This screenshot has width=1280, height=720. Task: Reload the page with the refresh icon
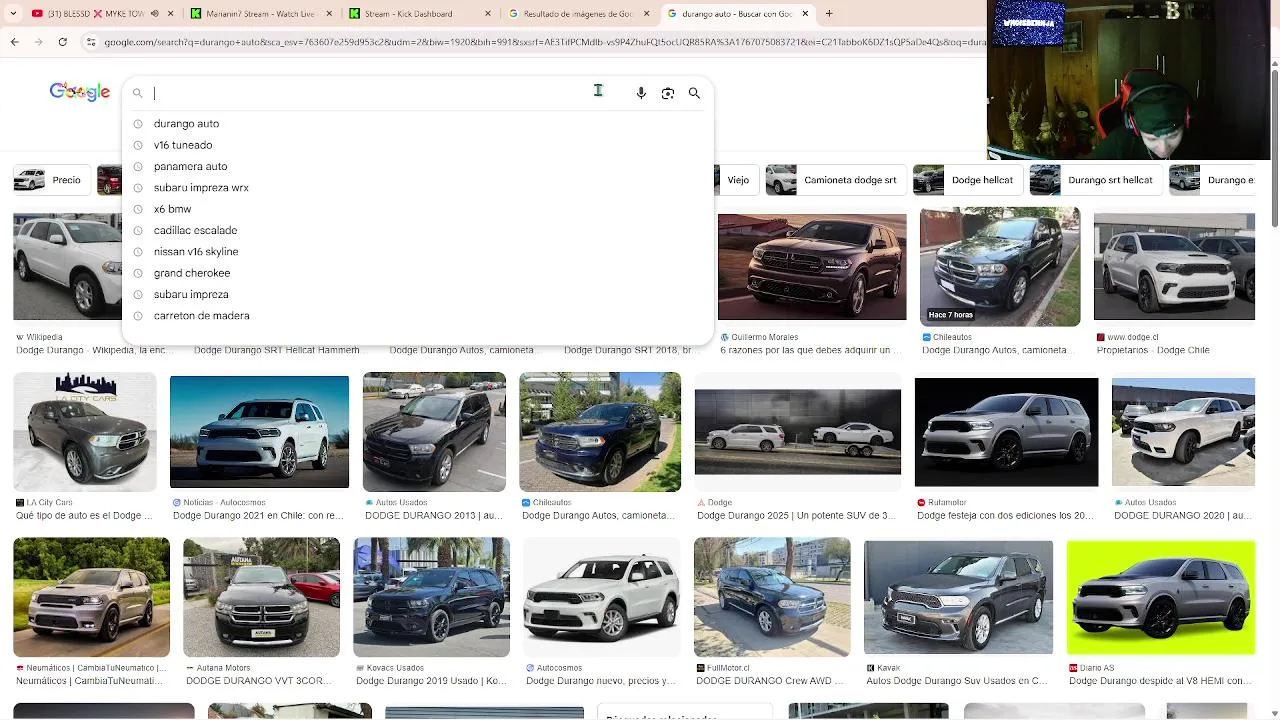(x=62, y=42)
